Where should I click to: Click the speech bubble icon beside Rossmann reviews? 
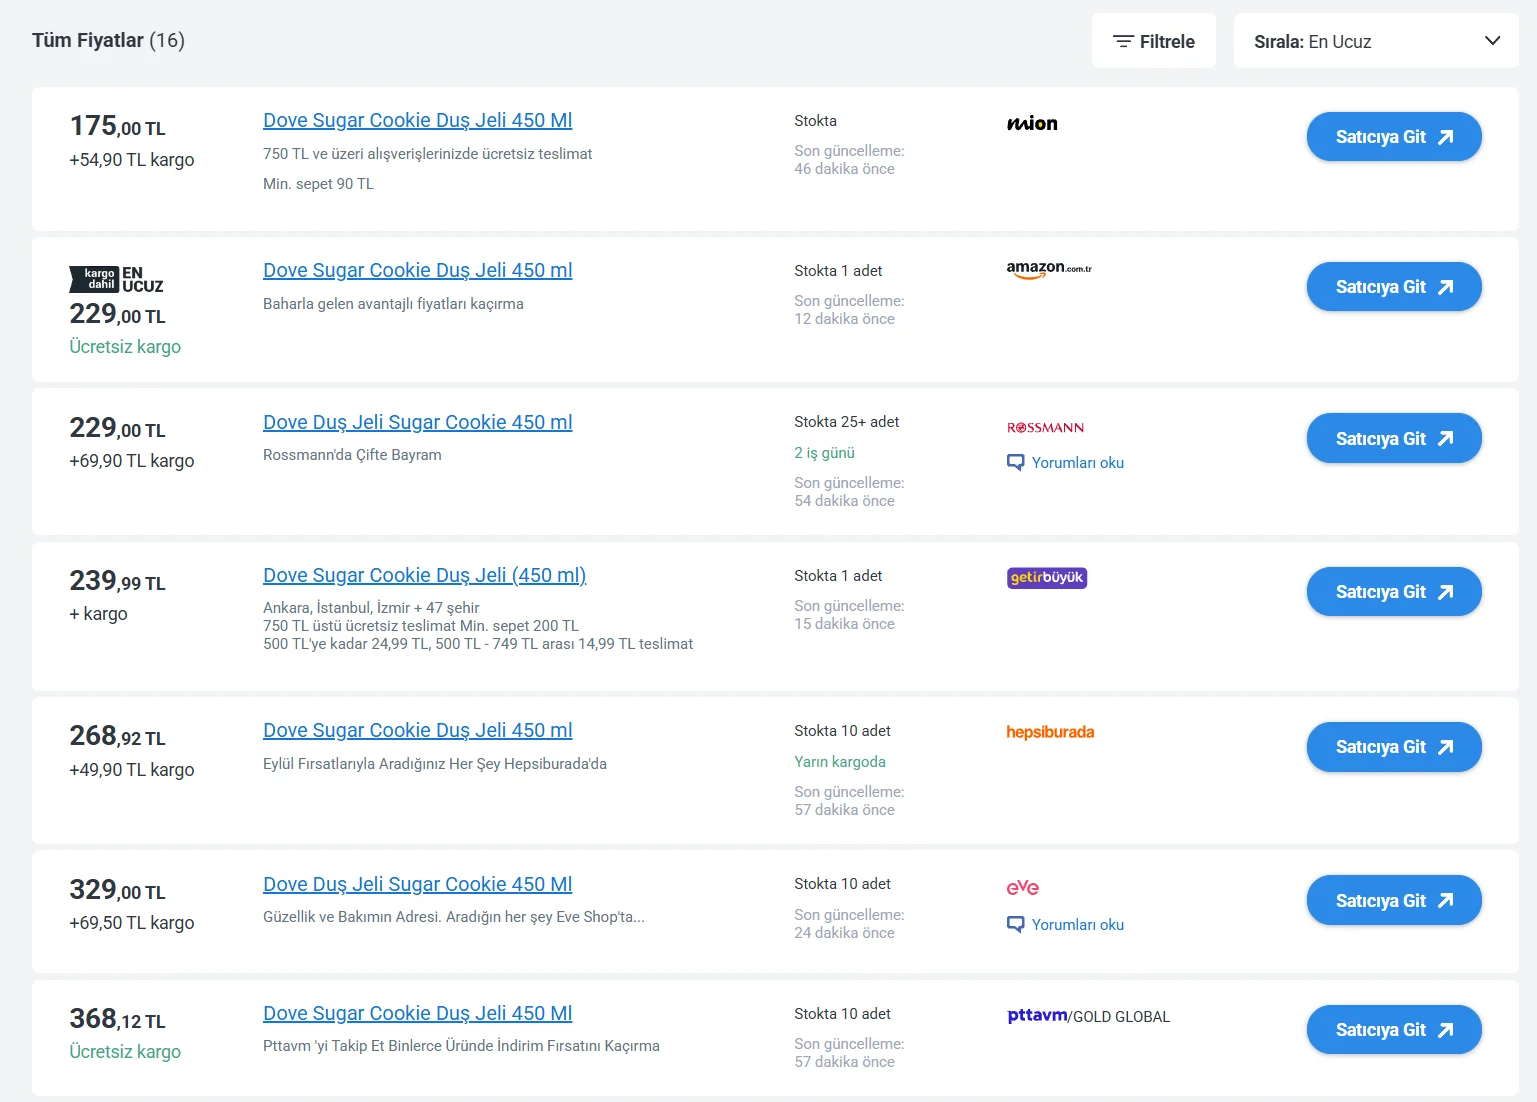tap(1015, 463)
